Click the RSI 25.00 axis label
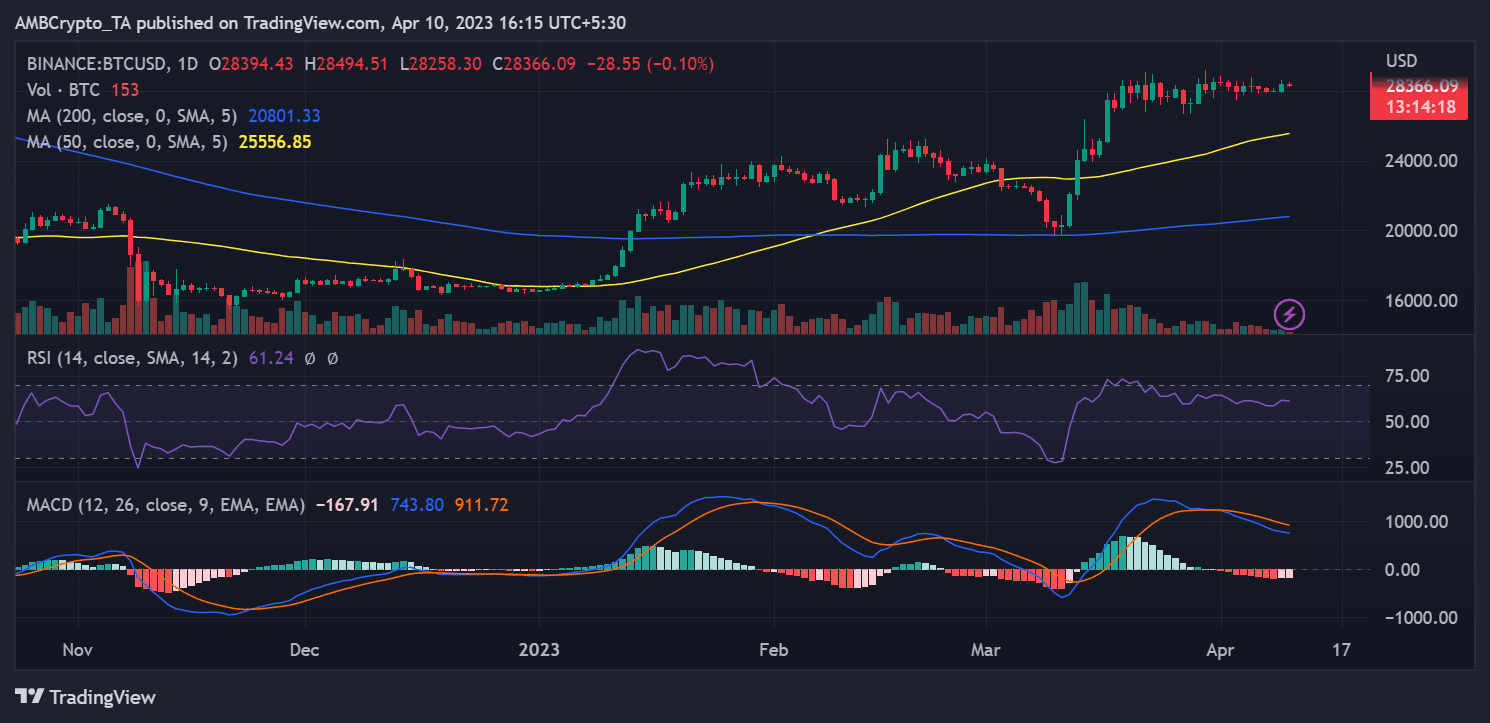 pyautogui.click(x=1408, y=468)
